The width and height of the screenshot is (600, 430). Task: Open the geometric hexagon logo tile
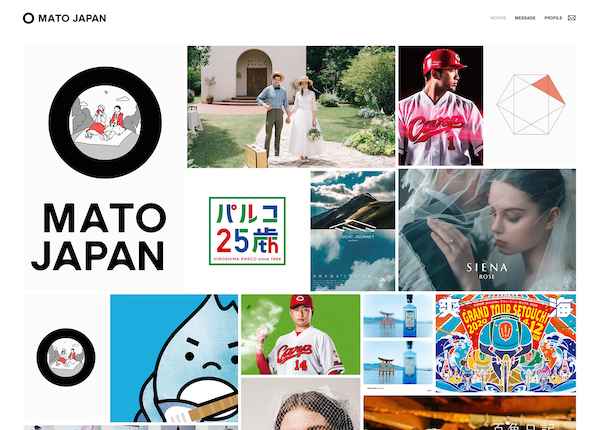coord(531,106)
